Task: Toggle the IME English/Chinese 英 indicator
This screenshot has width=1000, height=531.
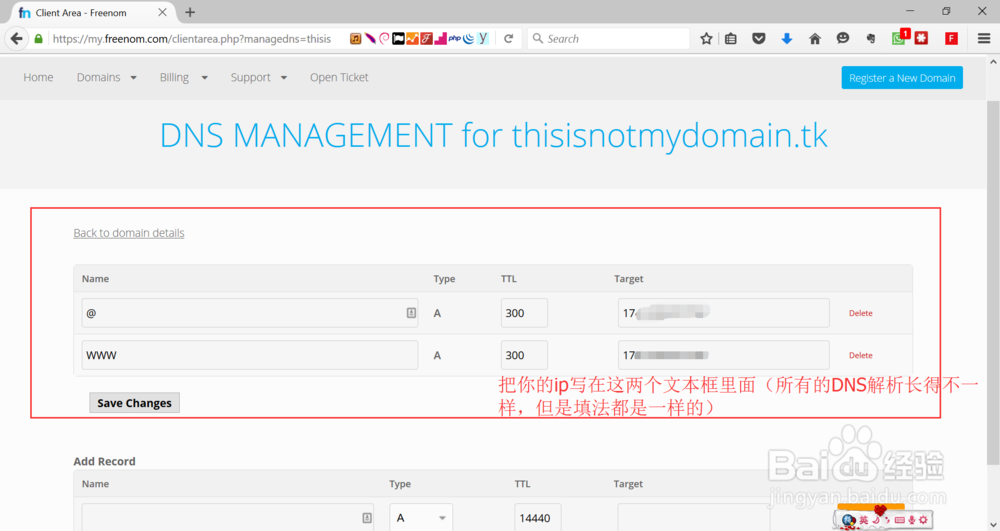Action: 864,520
